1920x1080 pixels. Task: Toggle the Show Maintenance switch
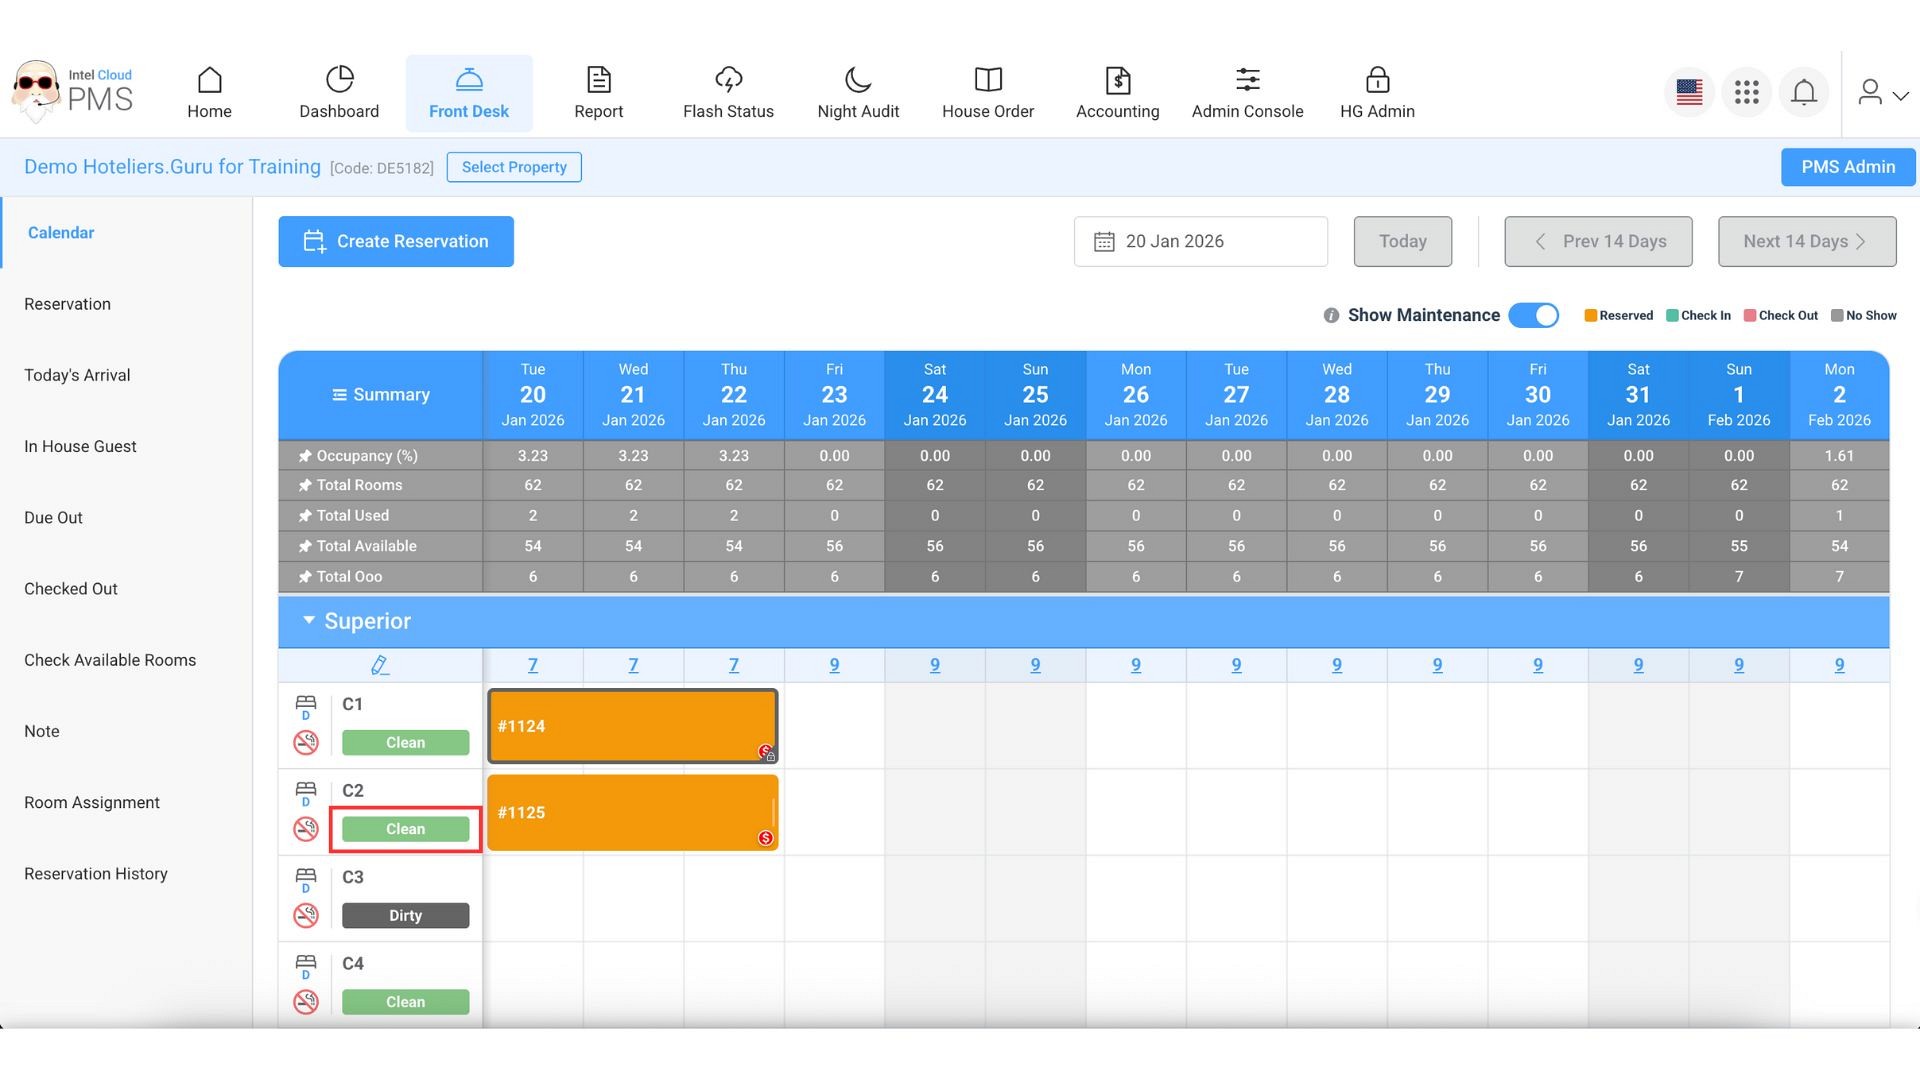pyautogui.click(x=1533, y=316)
